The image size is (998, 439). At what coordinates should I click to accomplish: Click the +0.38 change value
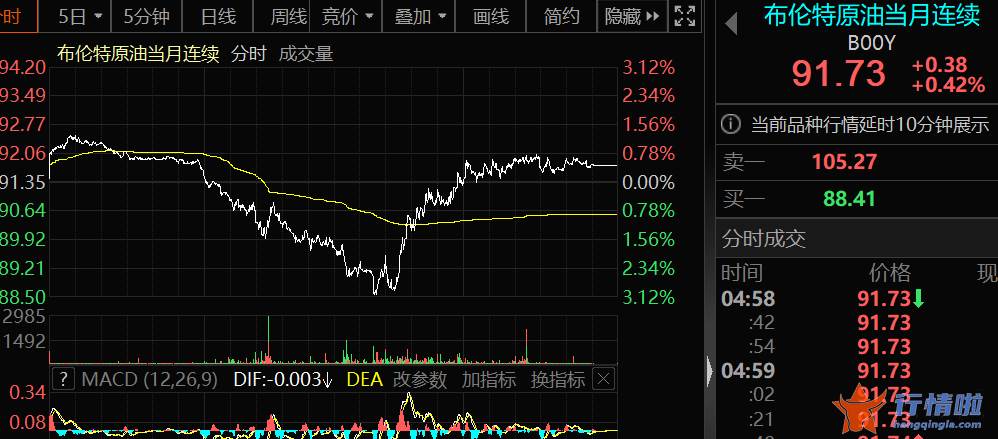(x=939, y=65)
